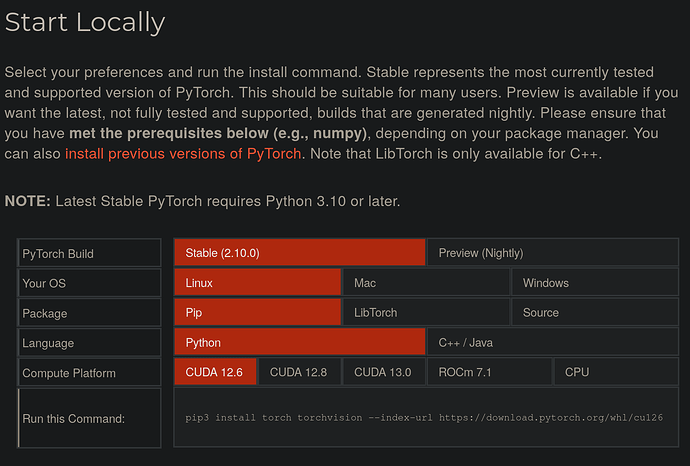This screenshot has height=466, width=690.
Task: Switch package to LibTorch
Action: coord(425,313)
